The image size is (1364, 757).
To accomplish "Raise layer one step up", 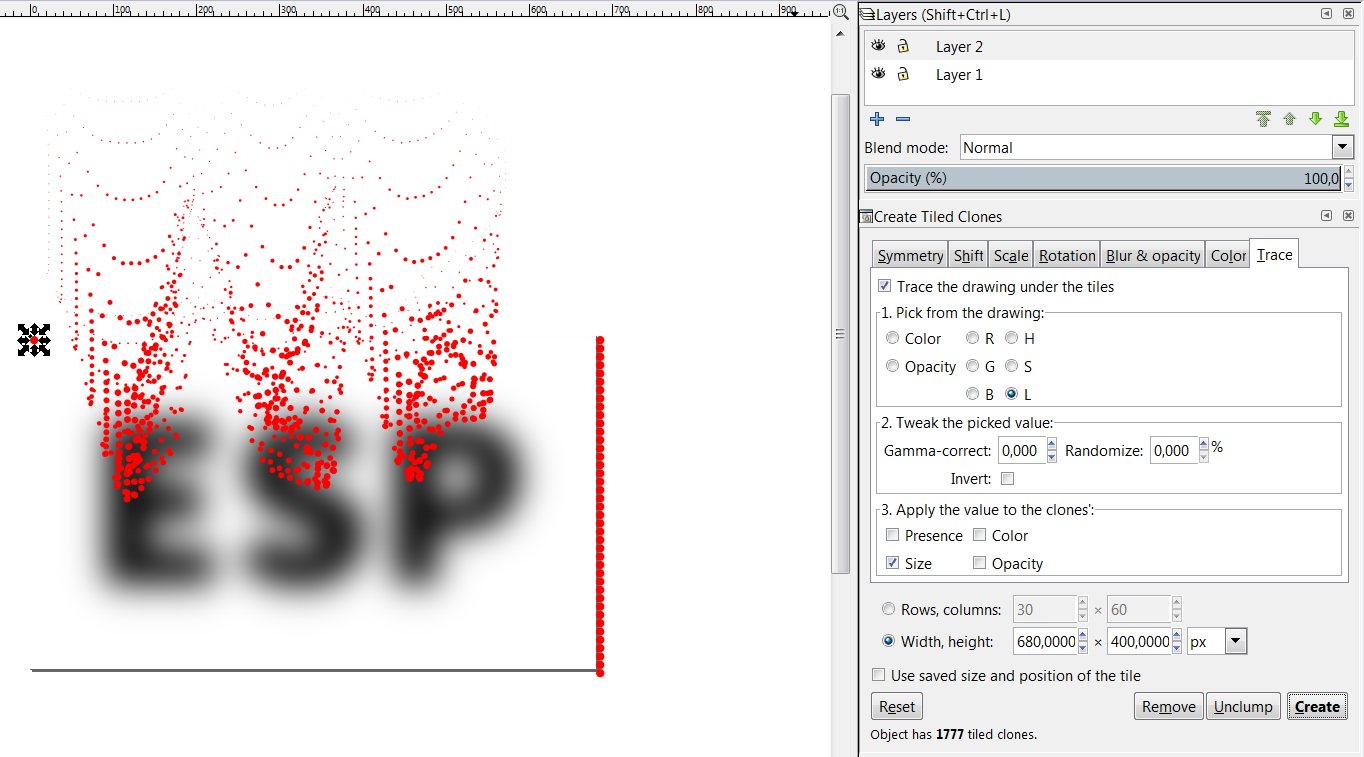I will coord(1289,119).
